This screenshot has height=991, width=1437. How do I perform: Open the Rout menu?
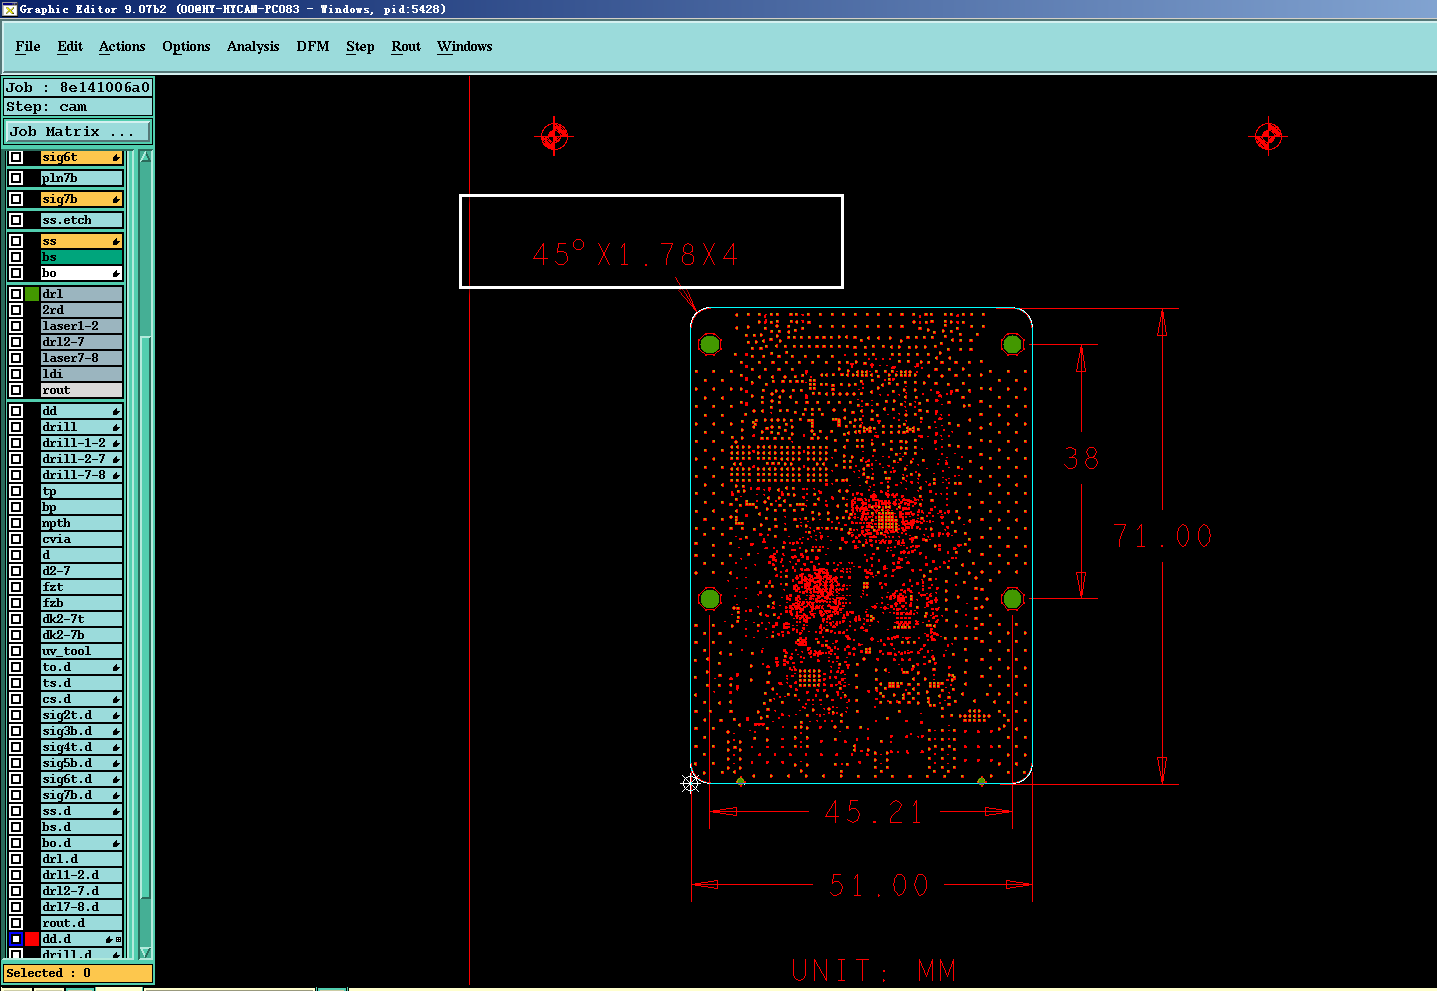point(406,47)
